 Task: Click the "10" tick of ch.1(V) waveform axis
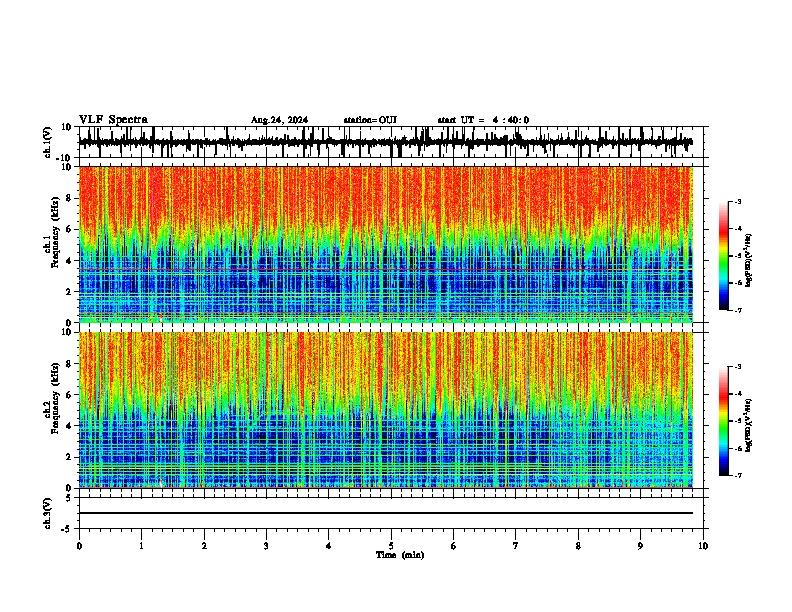[x=67, y=127]
